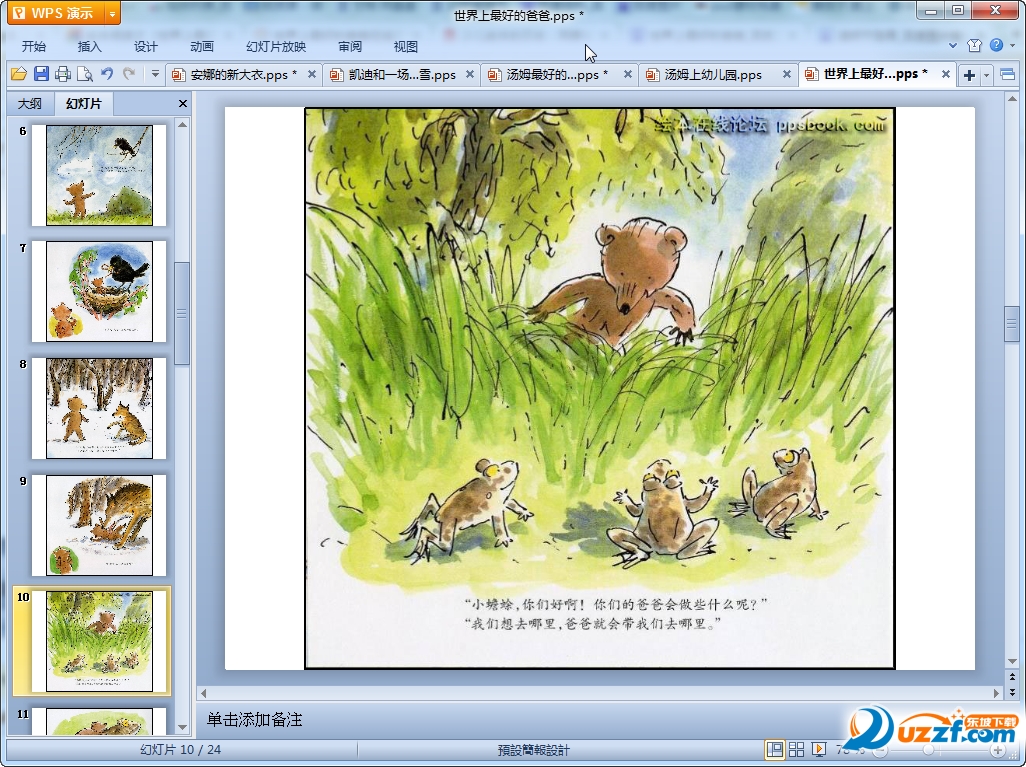Open Print Preview icon
This screenshot has height=767, width=1026.
pyautogui.click(x=84, y=74)
